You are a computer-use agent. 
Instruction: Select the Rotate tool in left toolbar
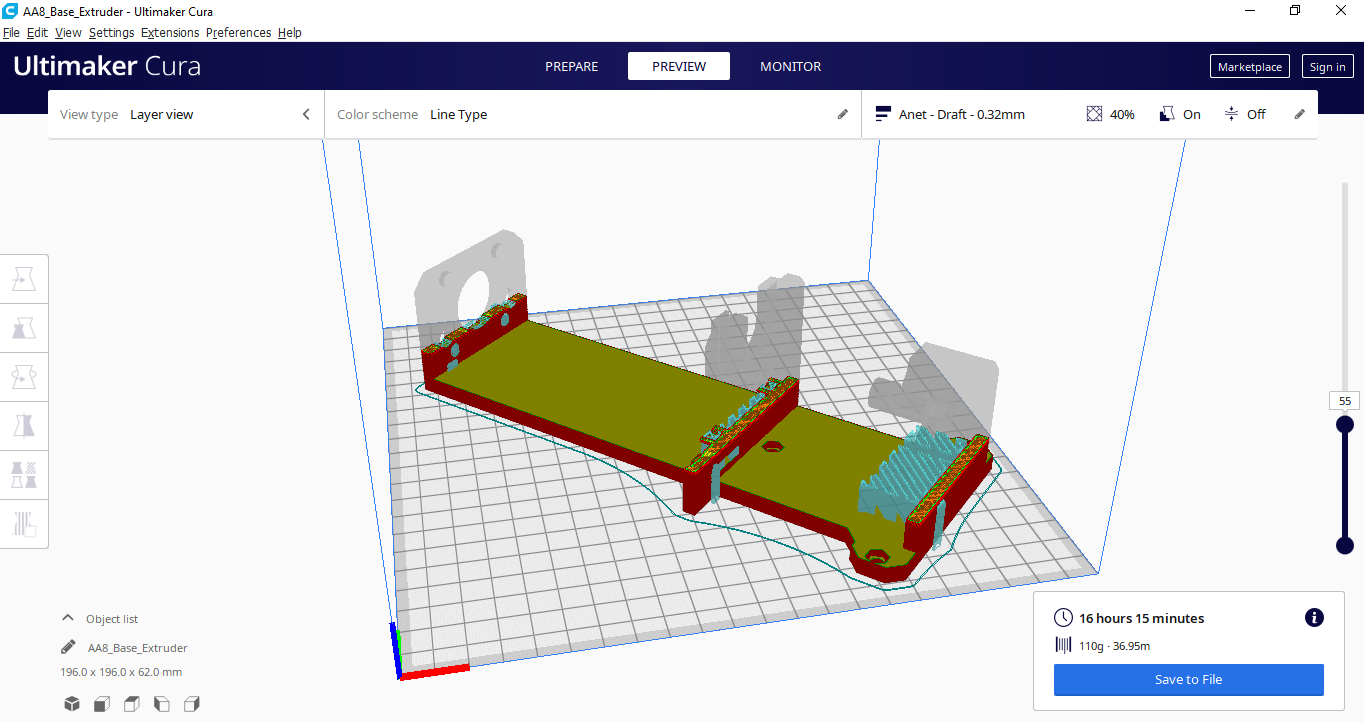click(24, 377)
